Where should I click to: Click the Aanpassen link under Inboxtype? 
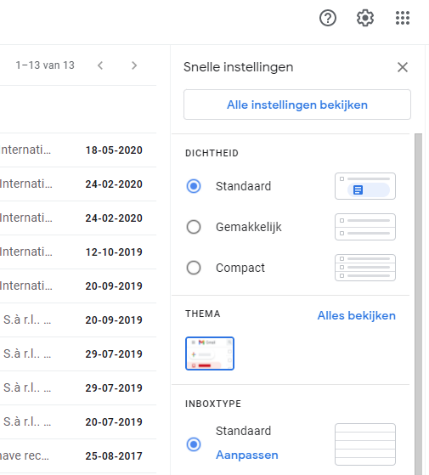click(x=247, y=455)
